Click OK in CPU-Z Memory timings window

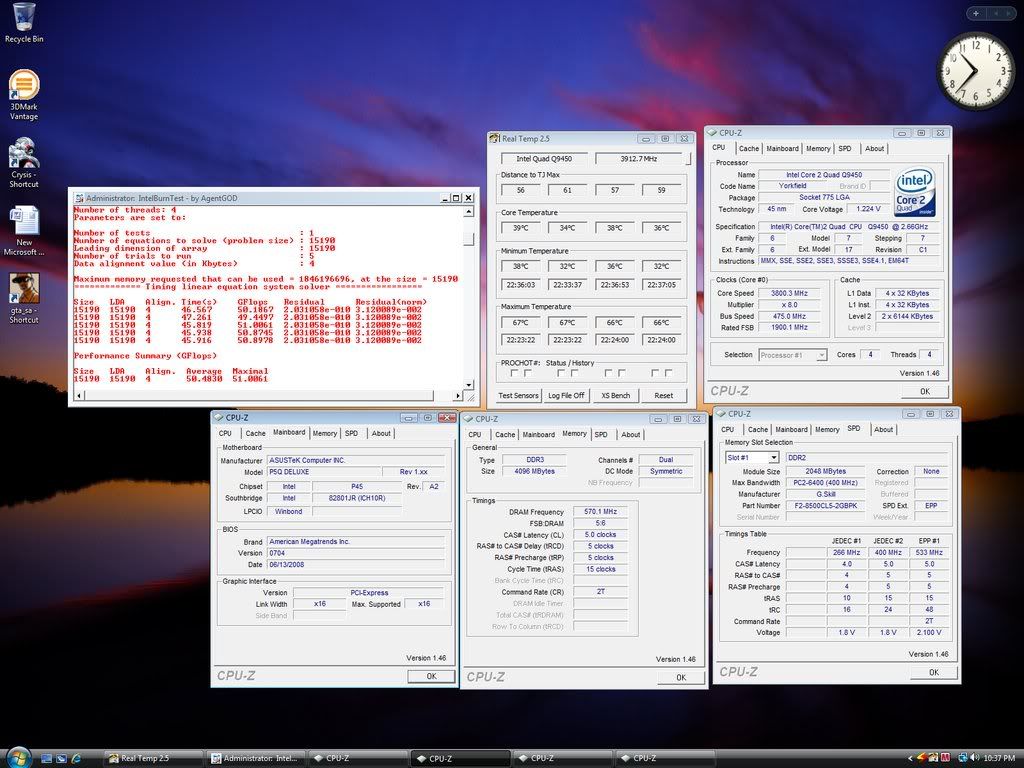681,678
